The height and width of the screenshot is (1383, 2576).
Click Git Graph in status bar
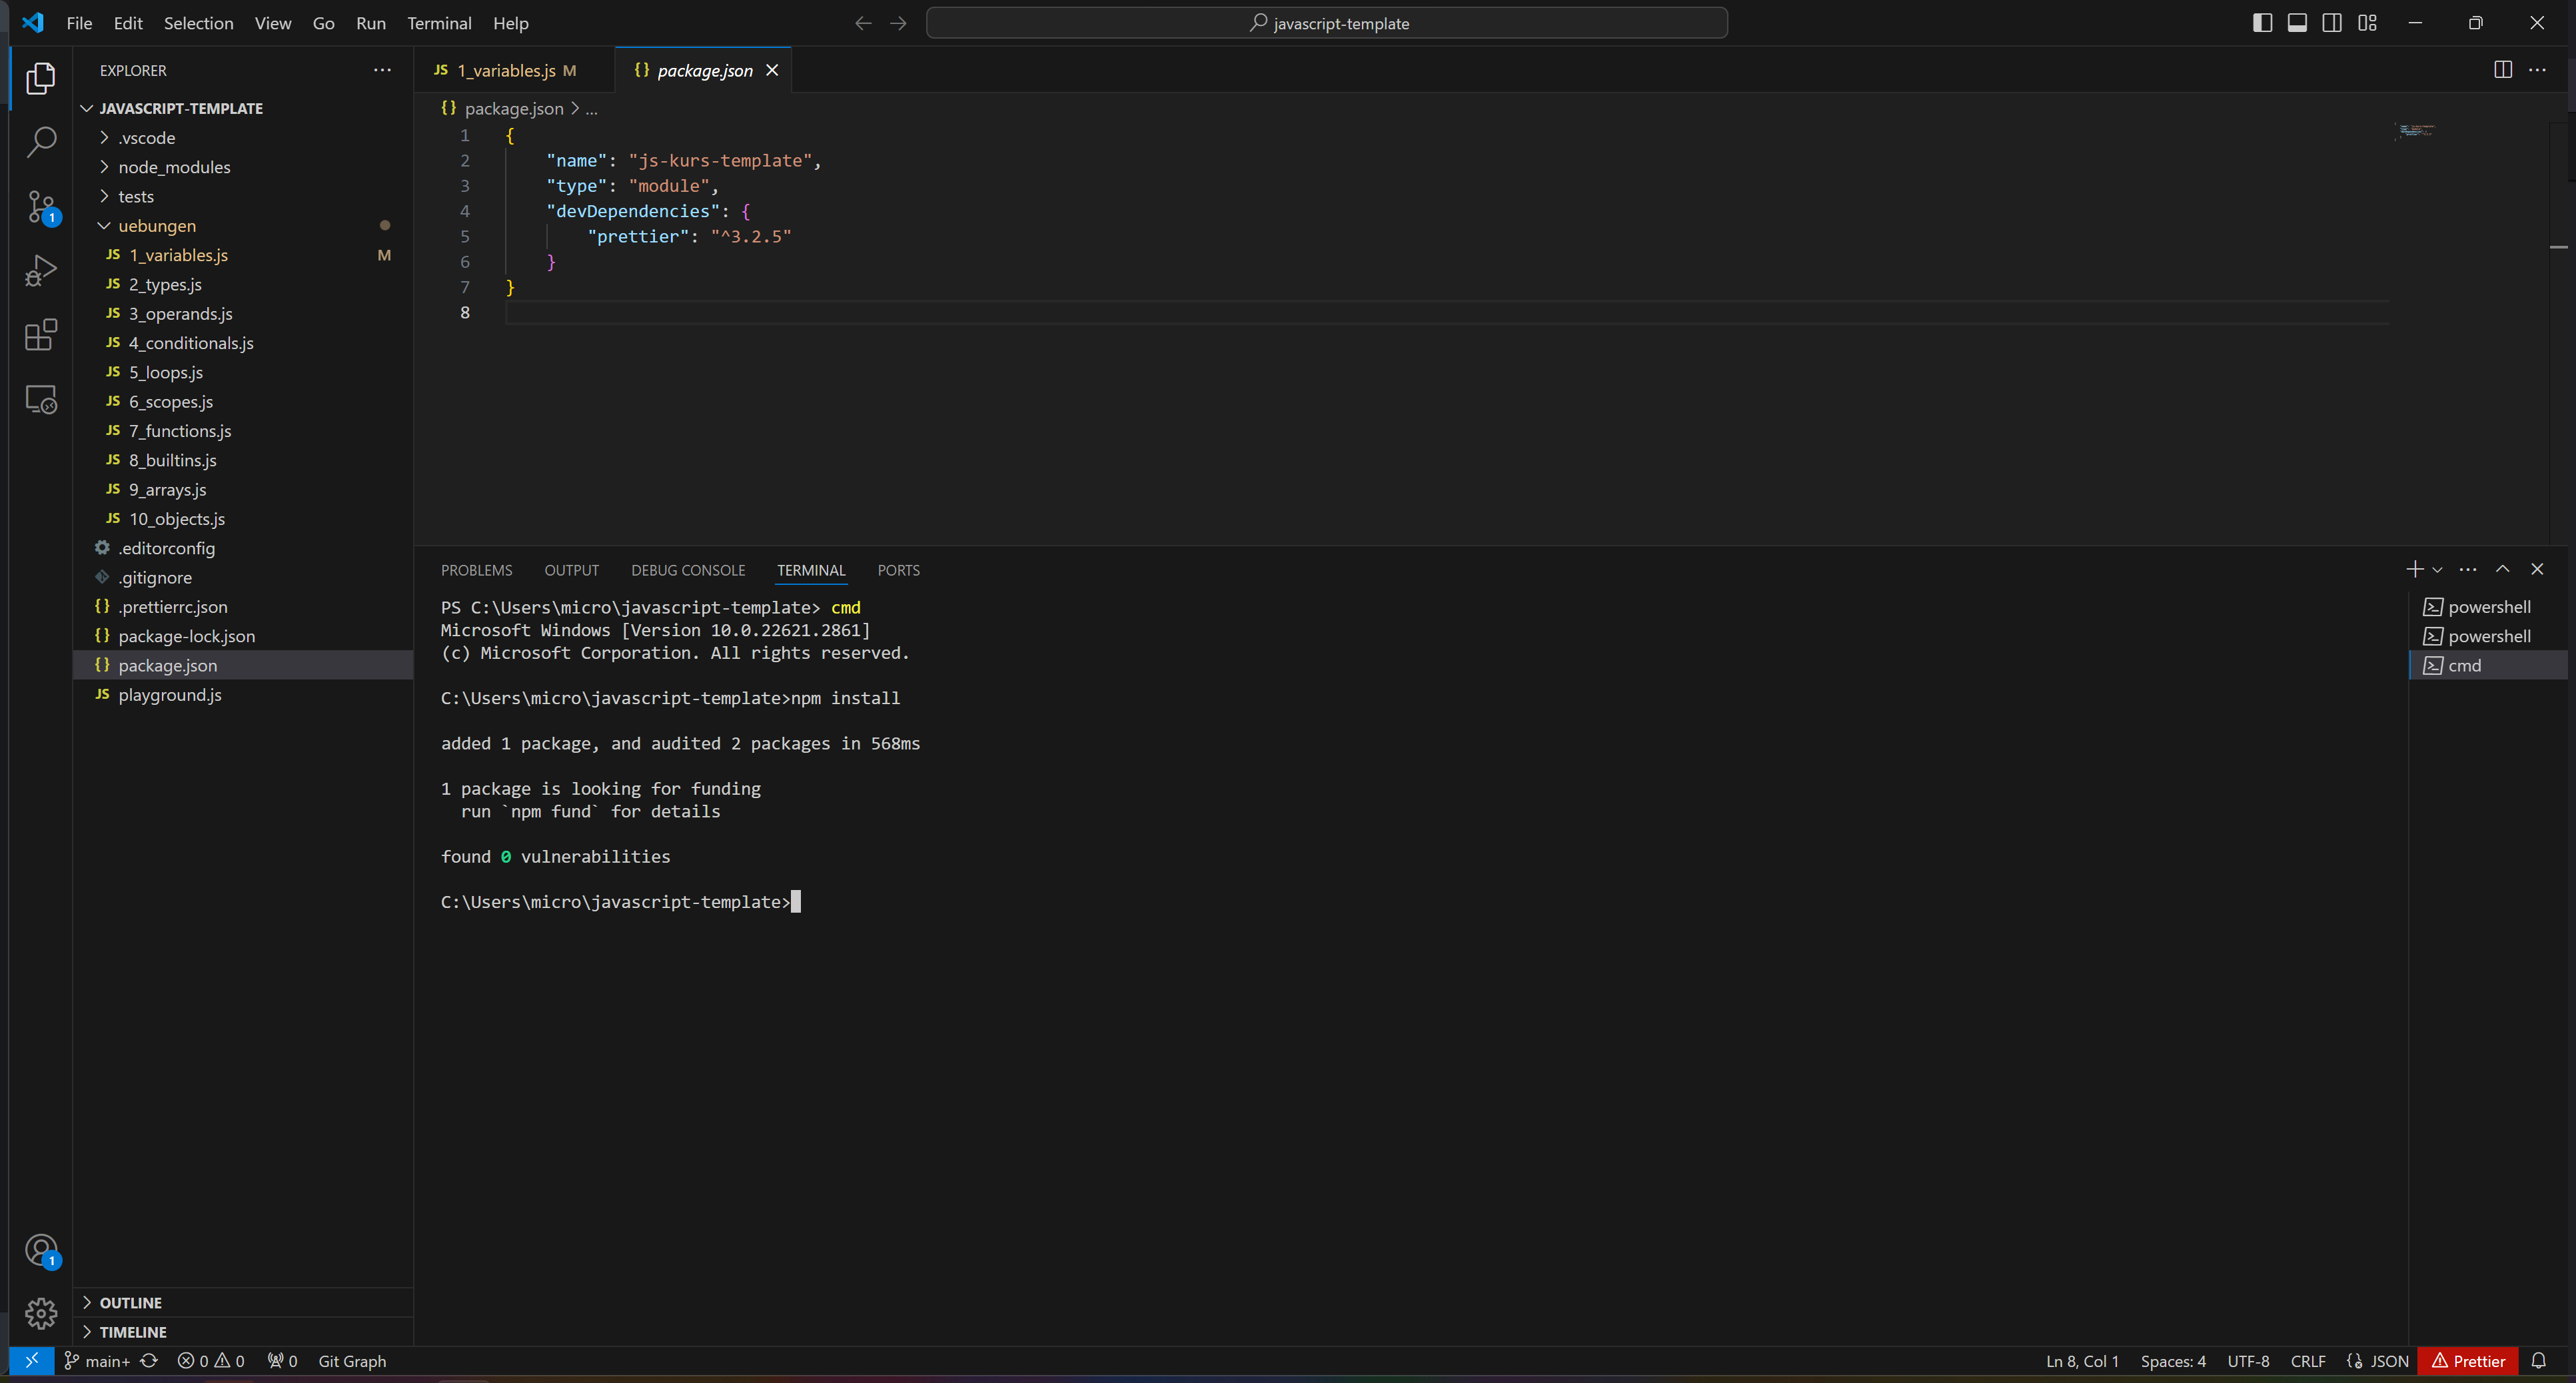[x=352, y=1361]
